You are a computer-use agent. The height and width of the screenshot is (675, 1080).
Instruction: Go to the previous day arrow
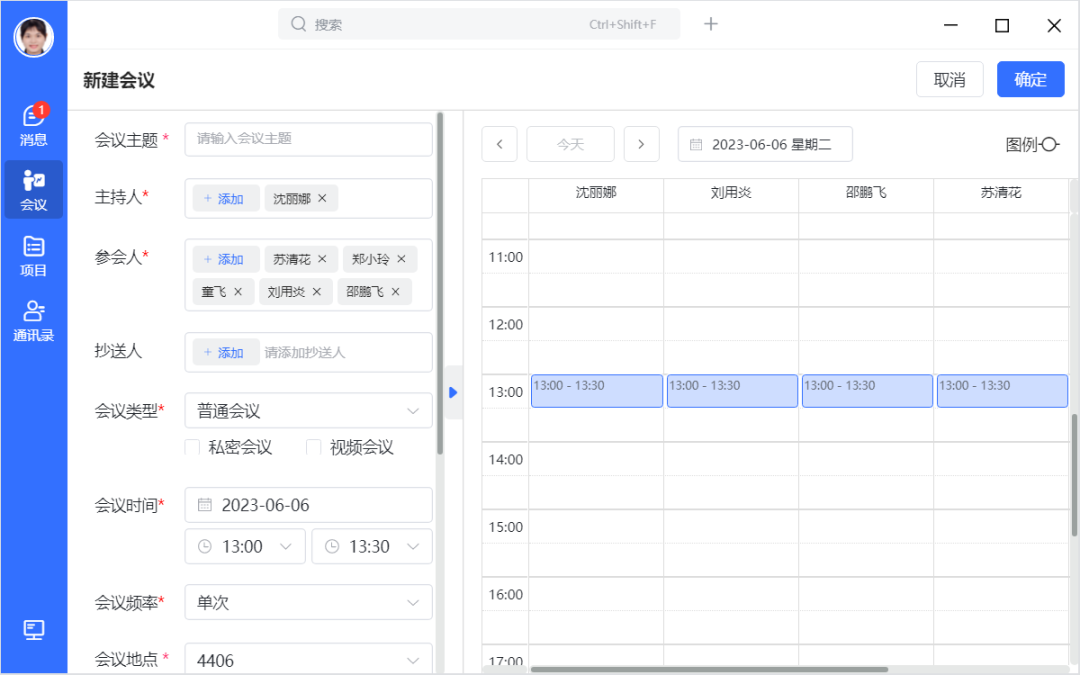[x=499, y=144]
